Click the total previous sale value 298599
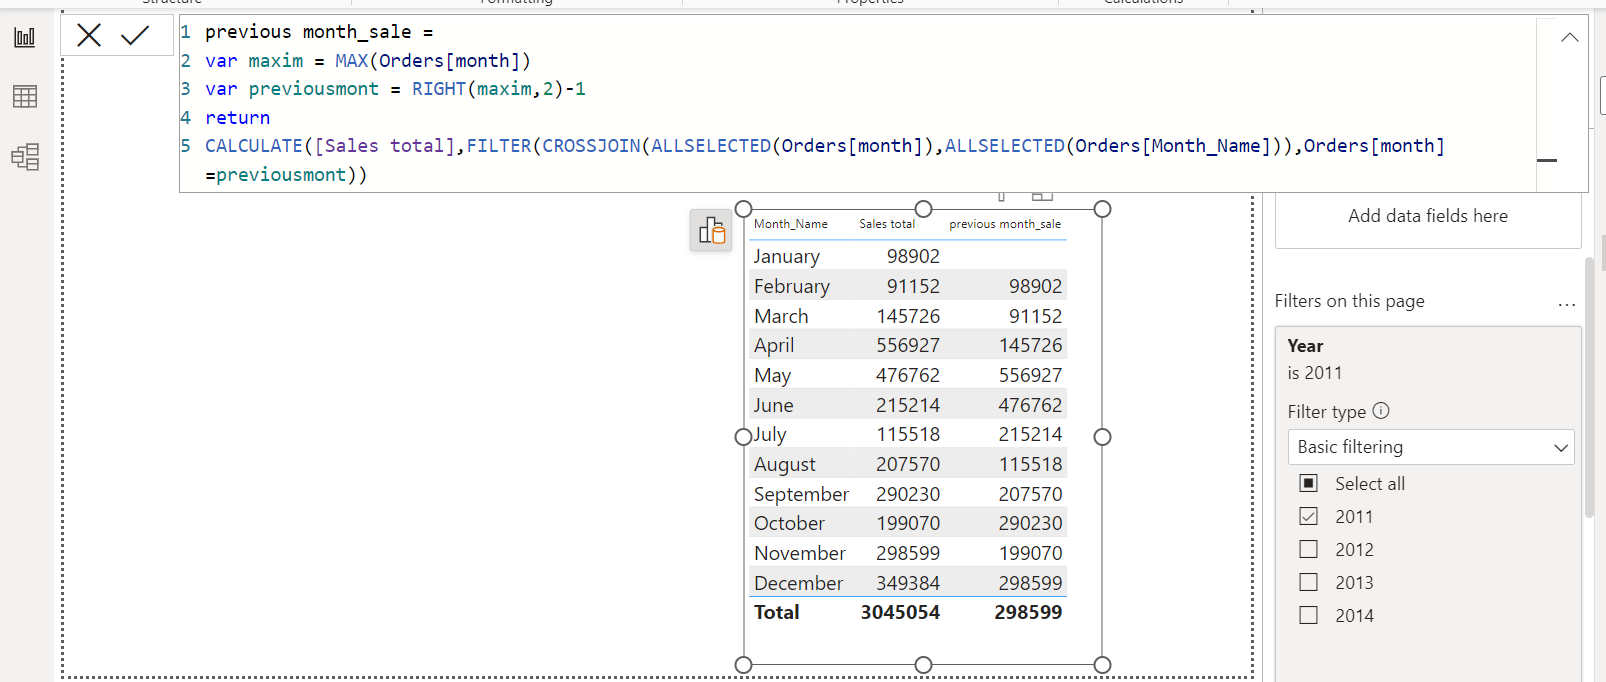The image size is (1606, 682). (1028, 612)
